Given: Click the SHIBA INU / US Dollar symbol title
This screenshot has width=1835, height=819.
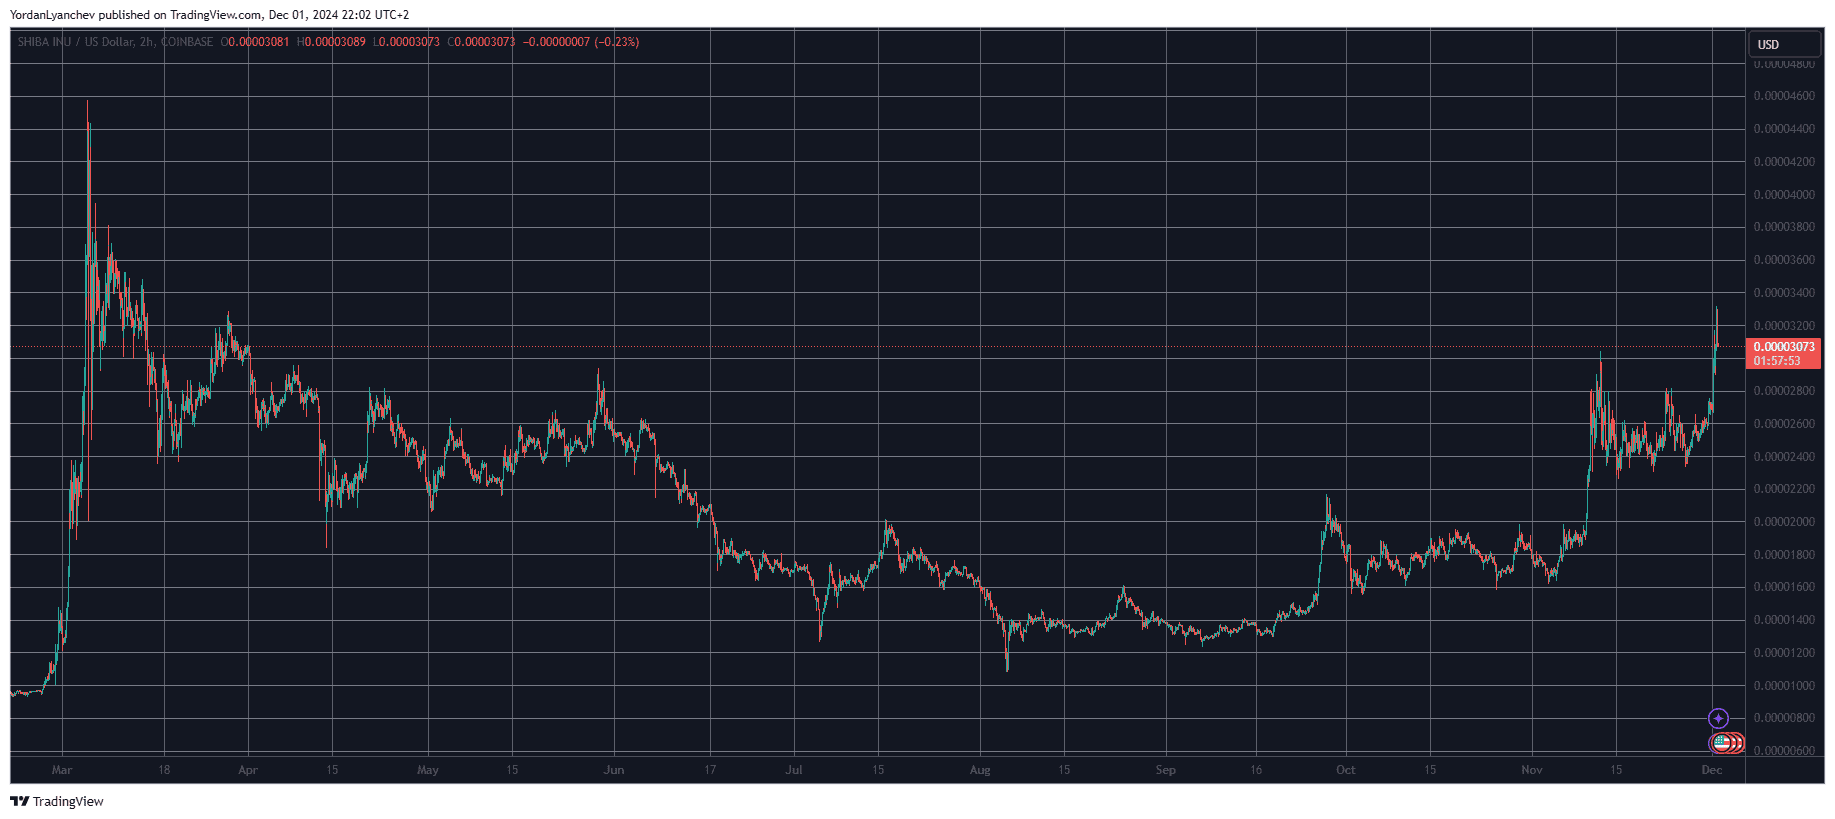Looking at the screenshot, I should pyautogui.click(x=115, y=42).
